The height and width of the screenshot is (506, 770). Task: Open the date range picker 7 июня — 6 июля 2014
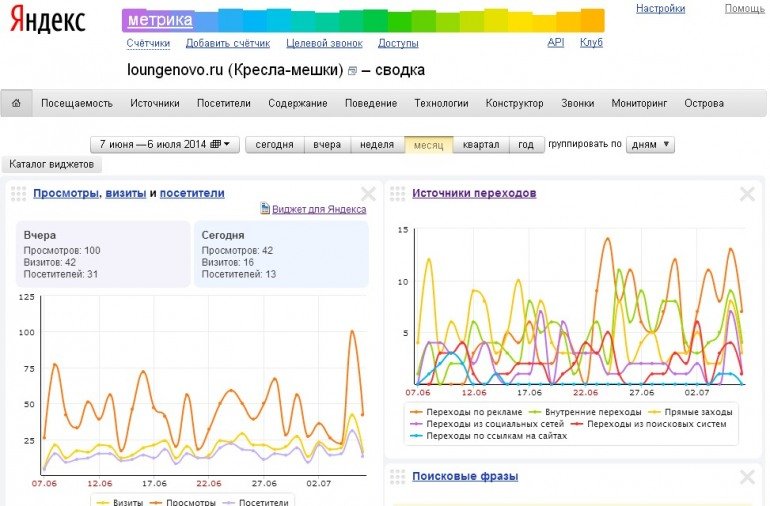pyautogui.click(x=165, y=144)
